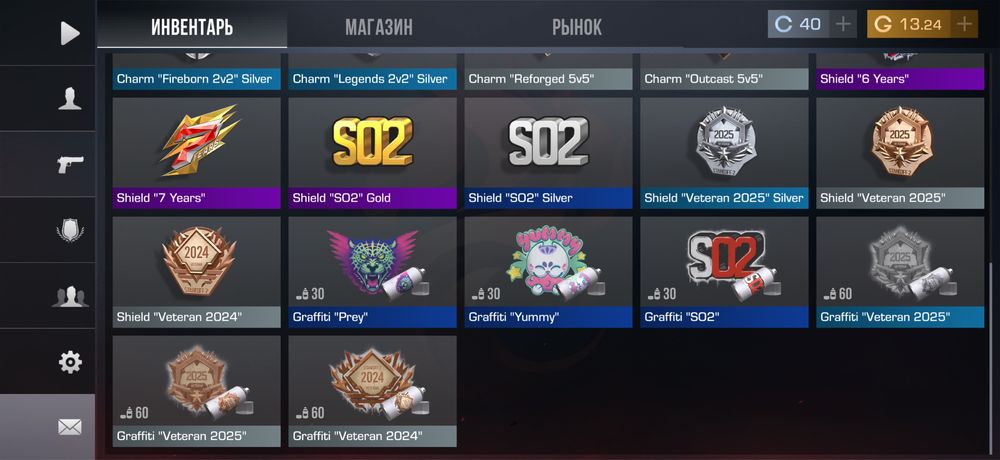Viewport: 1000px width, 460px height.
Task: Select Graffiti "Yummy" item
Action: (x=548, y=272)
